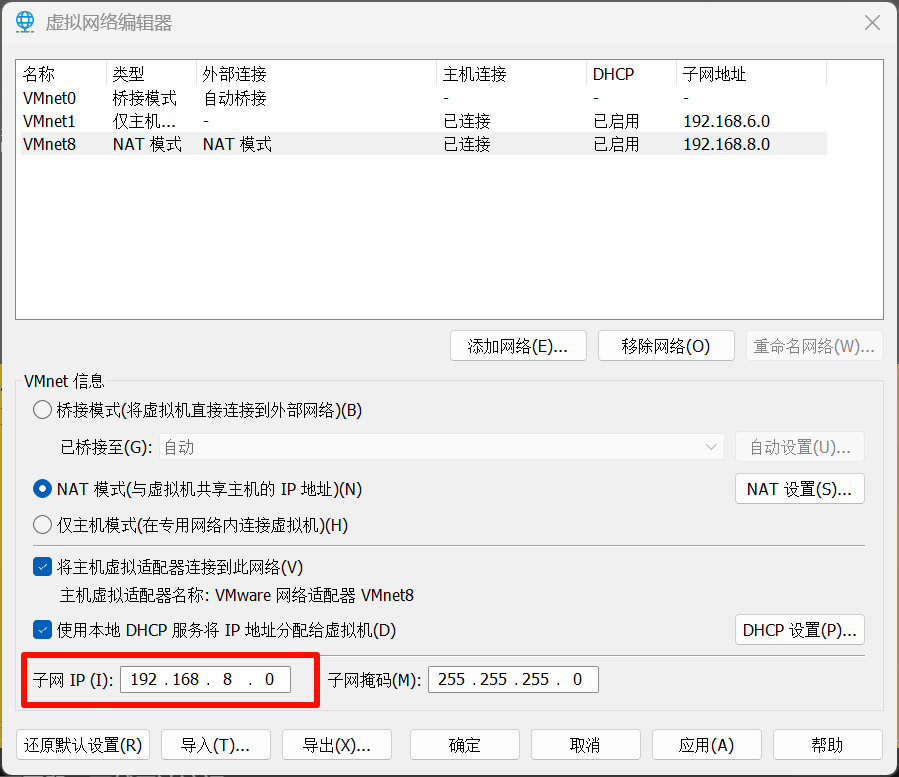This screenshot has height=777, width=899.
Task: Click the 移除网络(O) button
Action: [666, 346]
